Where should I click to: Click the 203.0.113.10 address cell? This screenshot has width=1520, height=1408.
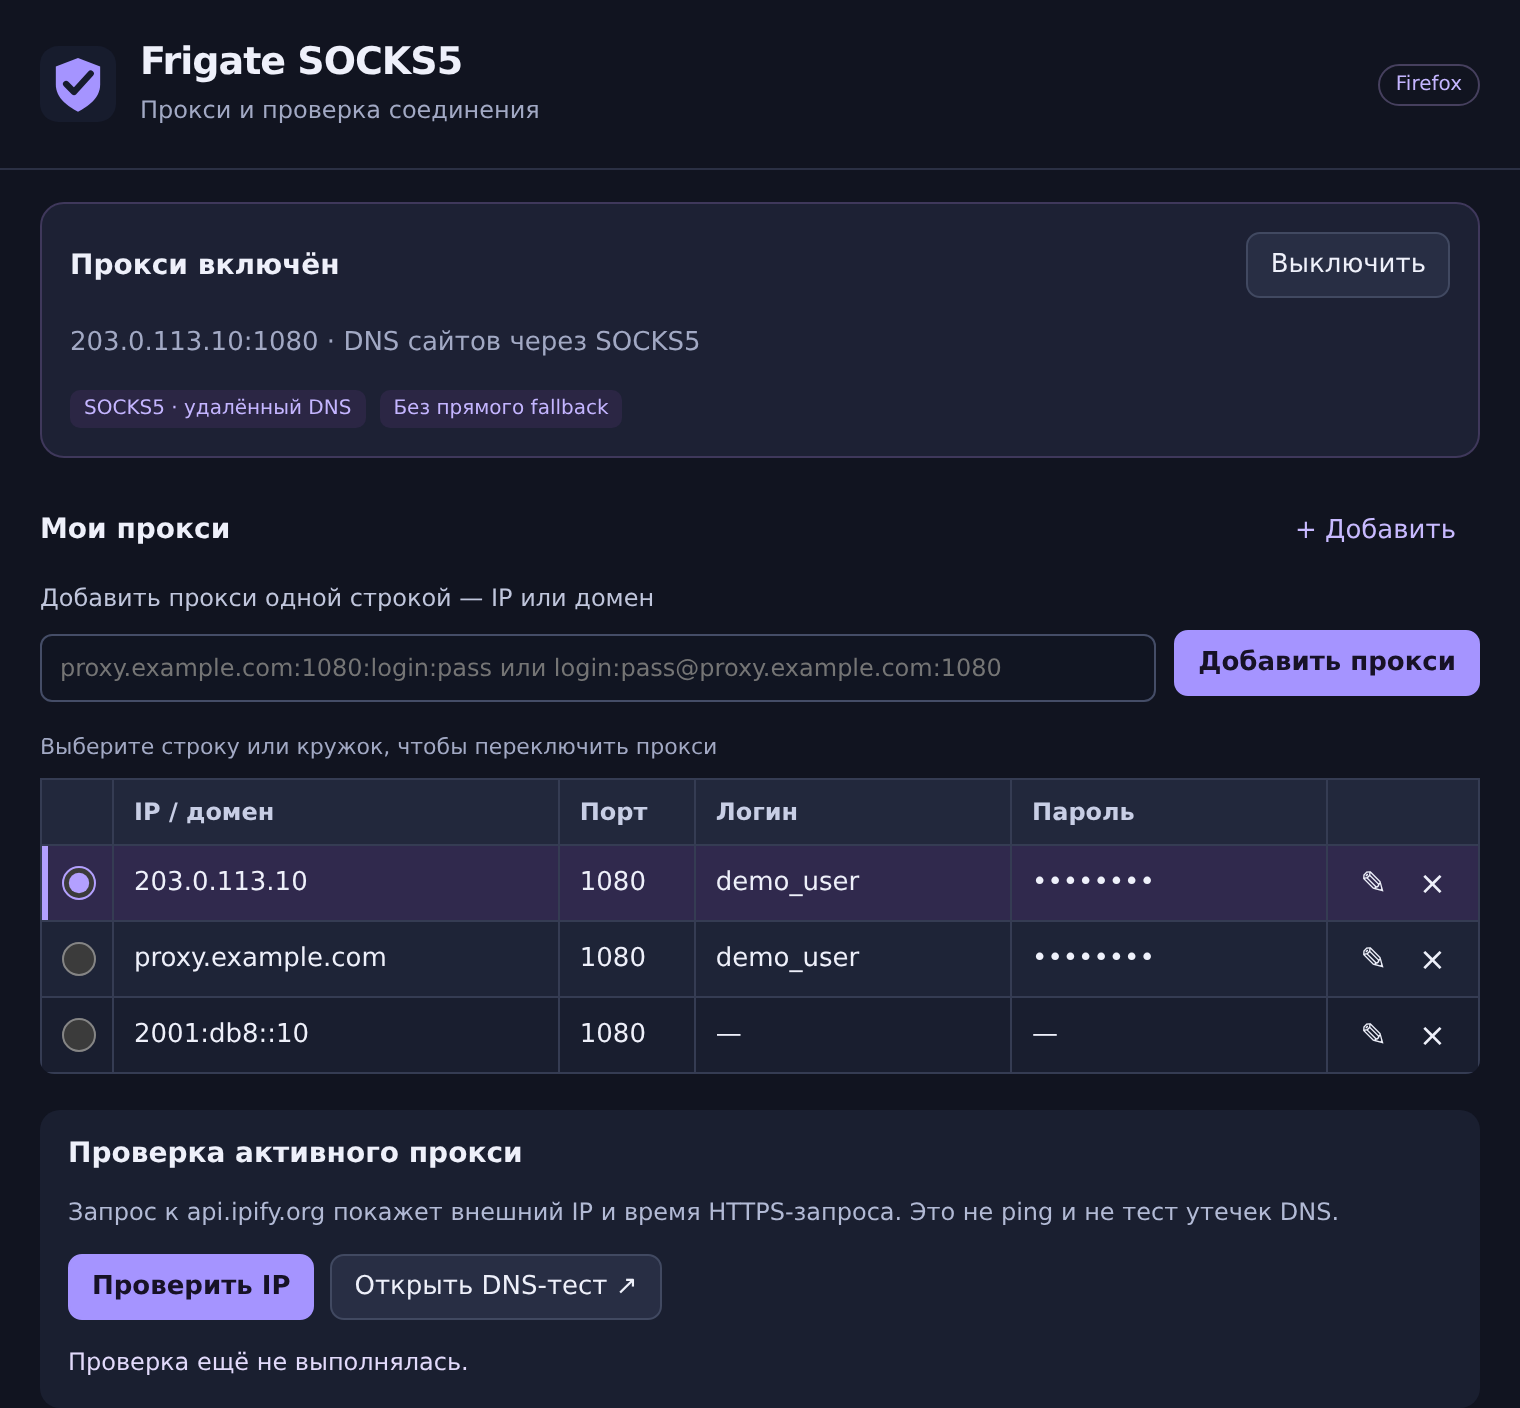click(336, 883)
